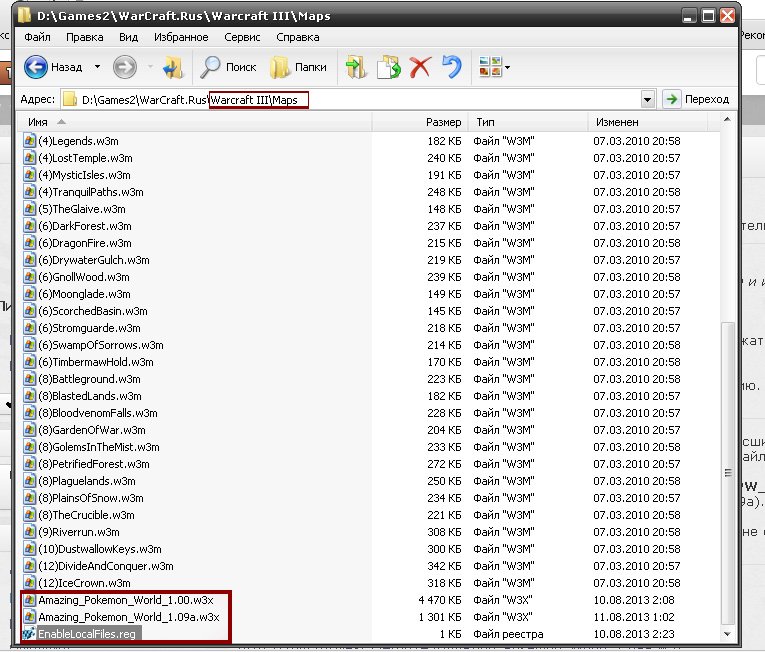
Task: Select file name (8)GolemsInTheMist.w3m
Action: tap(99, 447)
